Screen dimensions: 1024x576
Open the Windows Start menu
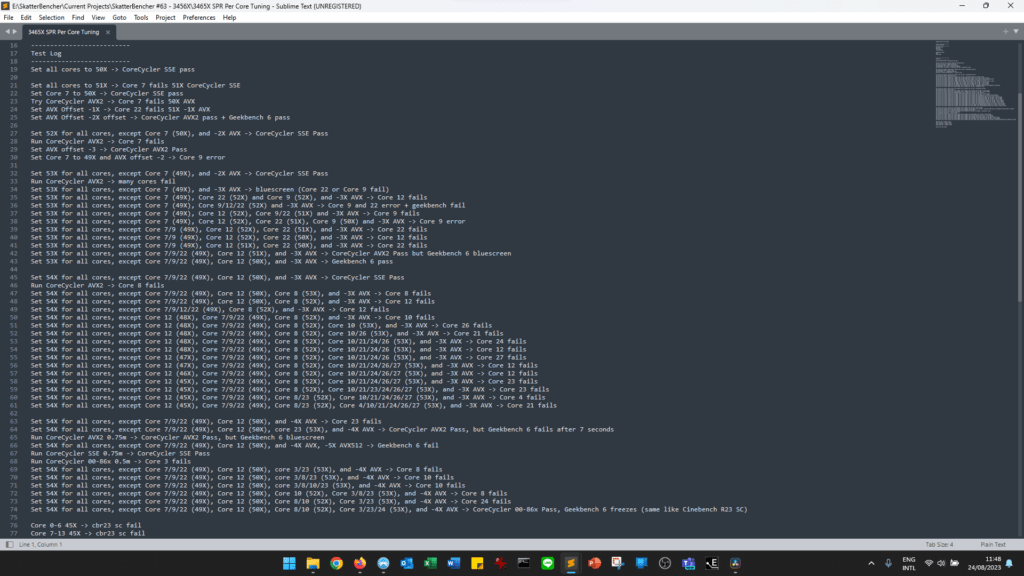[289, 563]
